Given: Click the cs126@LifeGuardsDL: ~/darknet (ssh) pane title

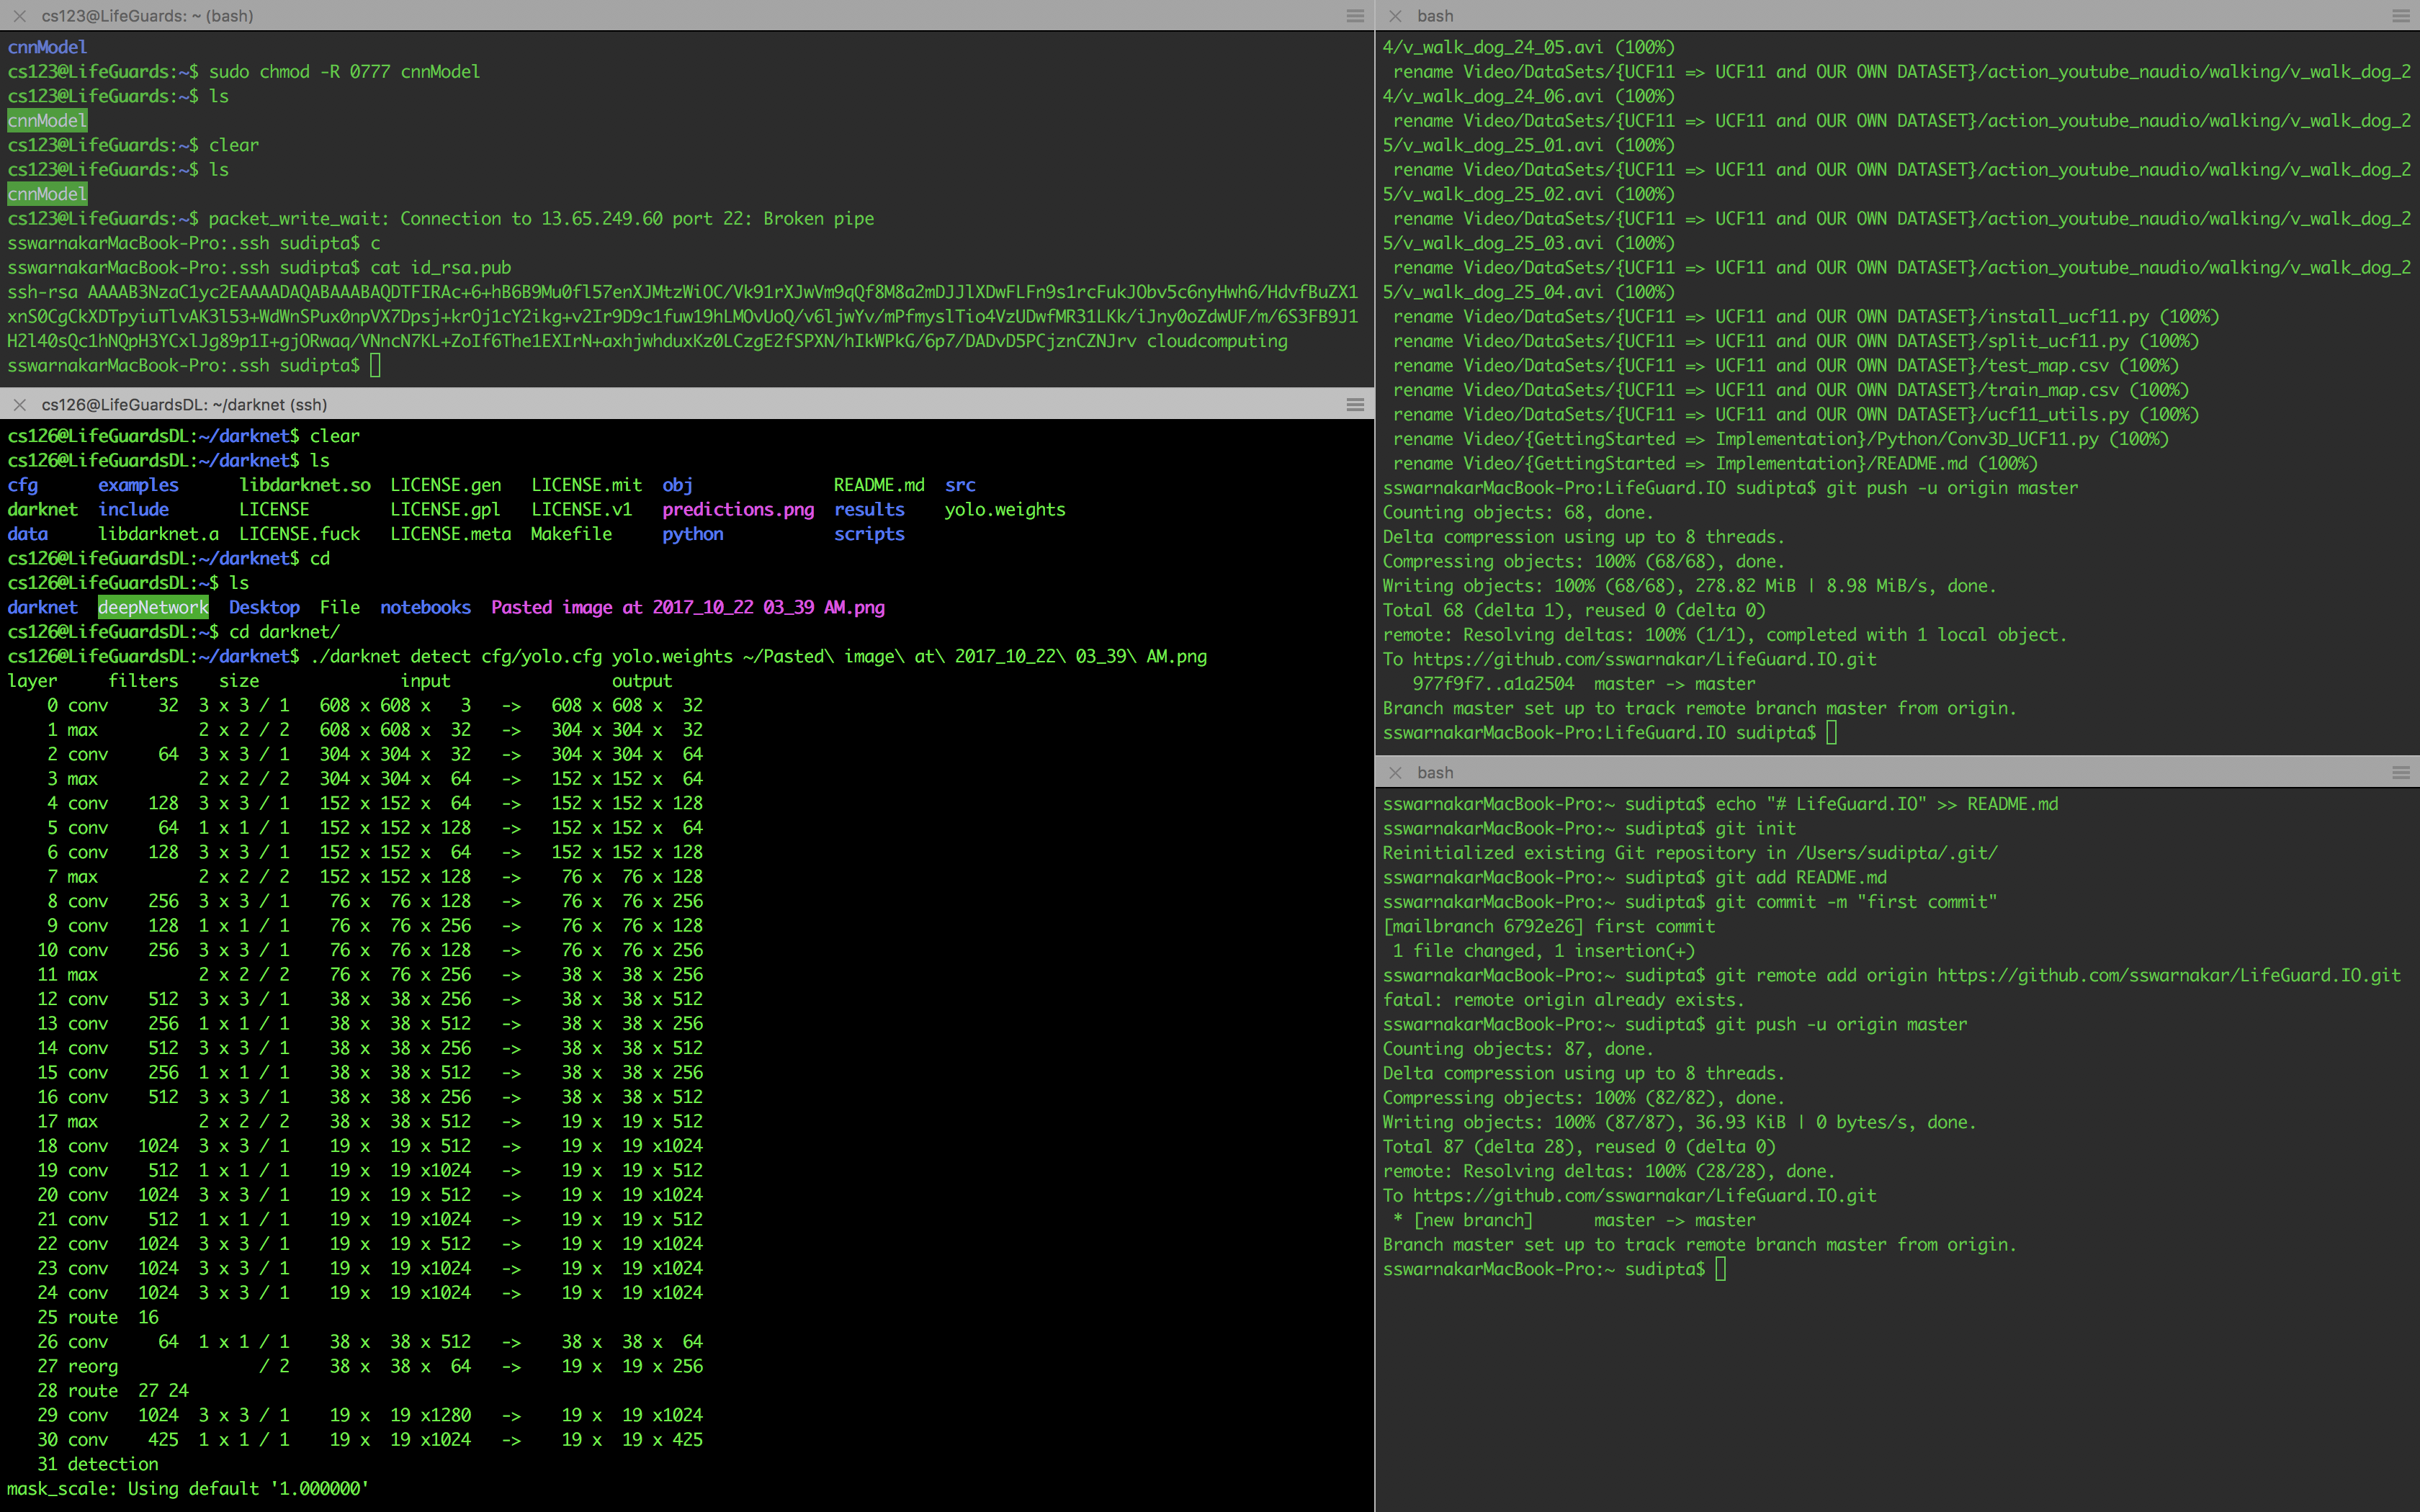Looking at the screenshot, I should point(184,405).
